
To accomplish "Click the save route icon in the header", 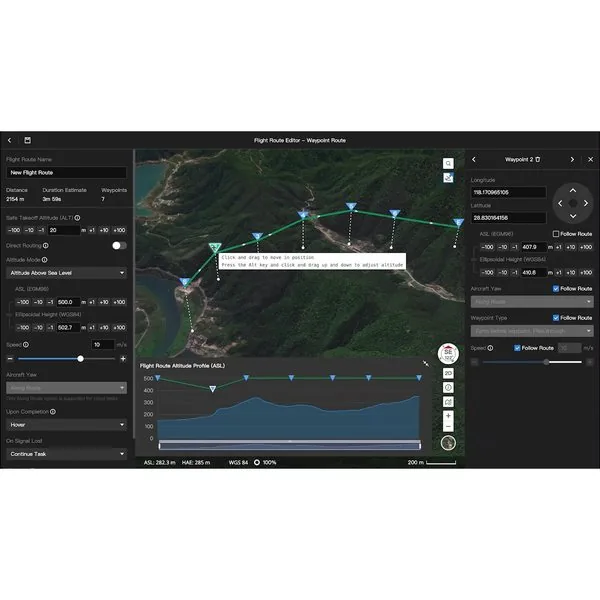I will coord(28,140).
